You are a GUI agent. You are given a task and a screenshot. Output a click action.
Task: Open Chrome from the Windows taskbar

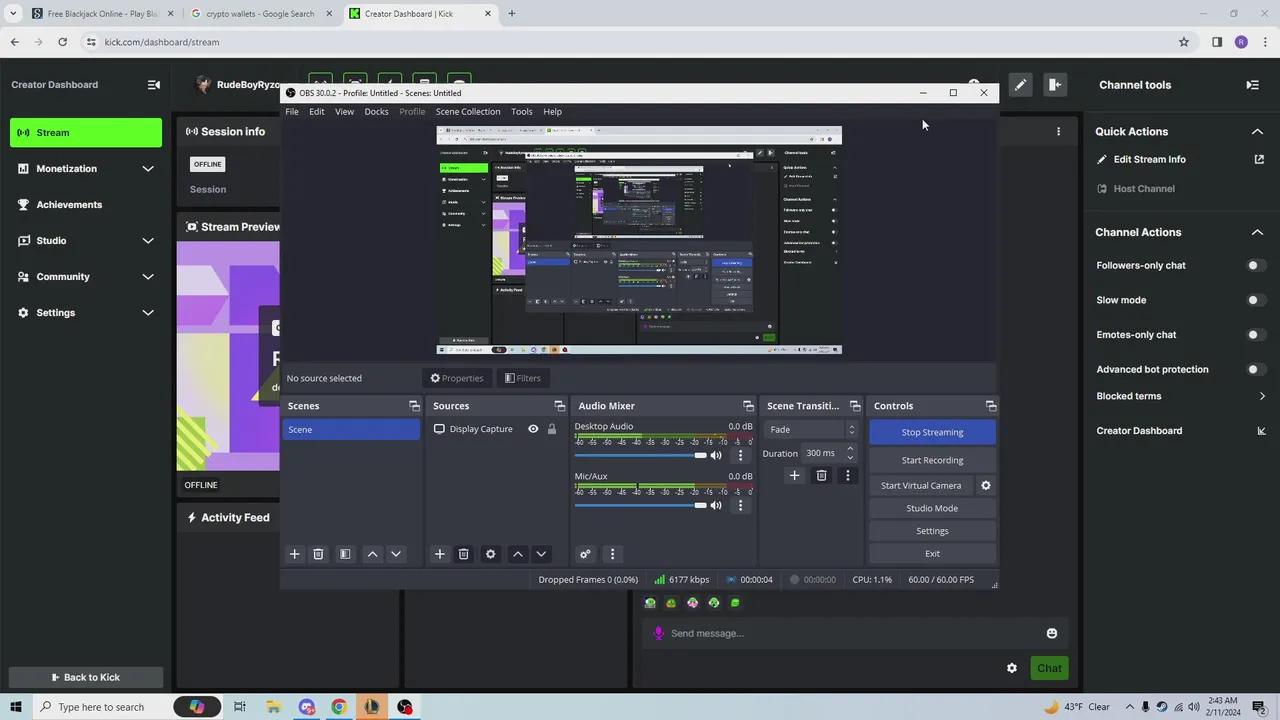click(339, 707)
